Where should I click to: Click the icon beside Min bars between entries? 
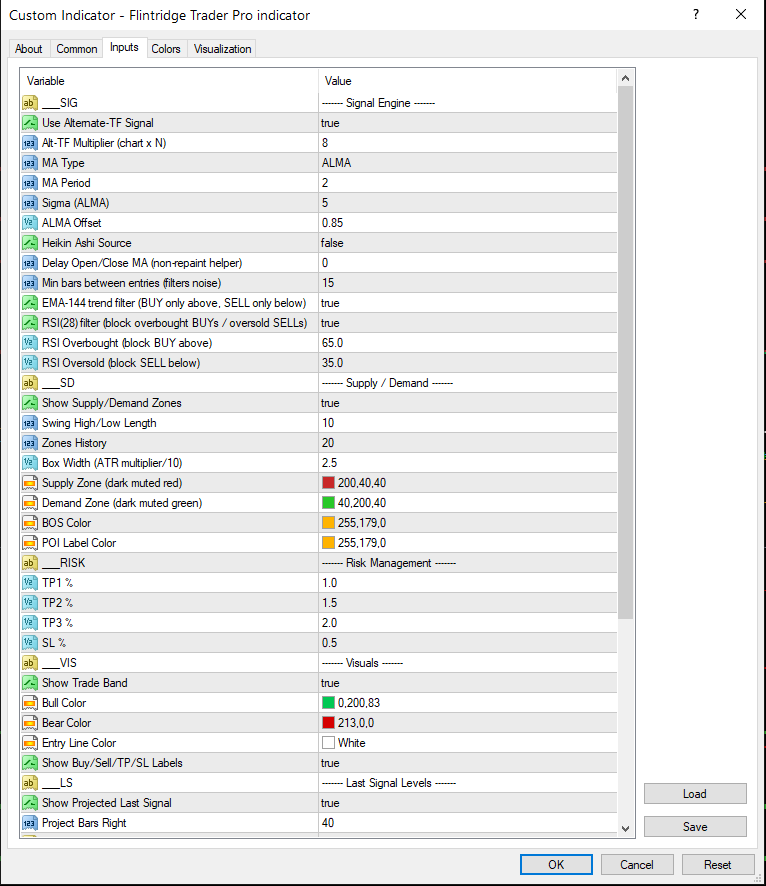point(30,283)
